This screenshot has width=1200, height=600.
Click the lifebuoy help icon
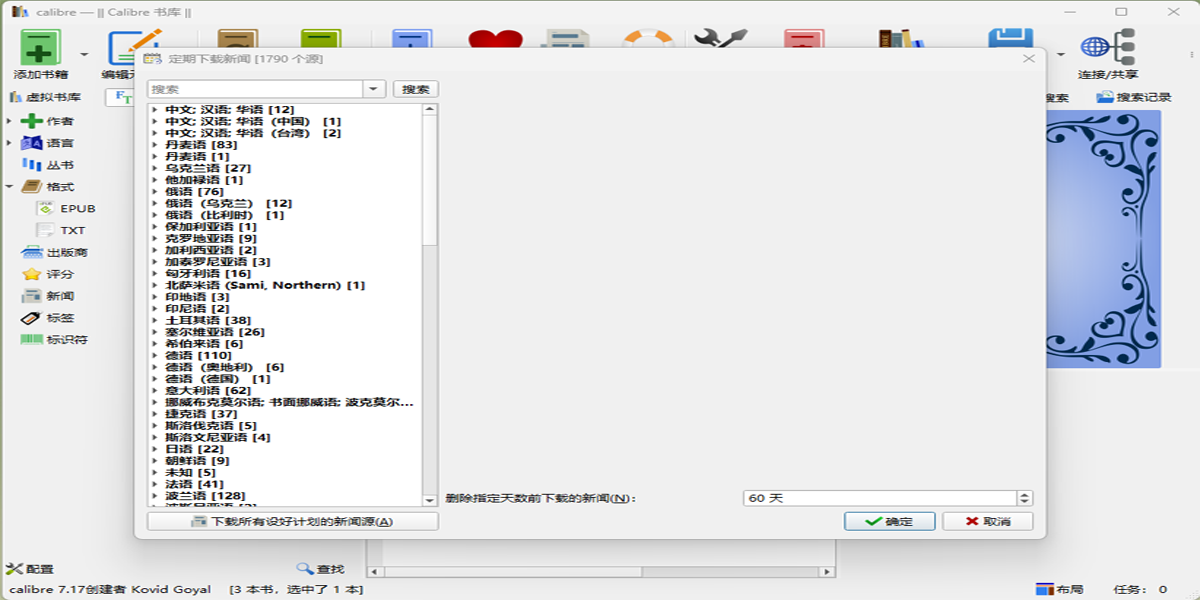coord(647,39)
